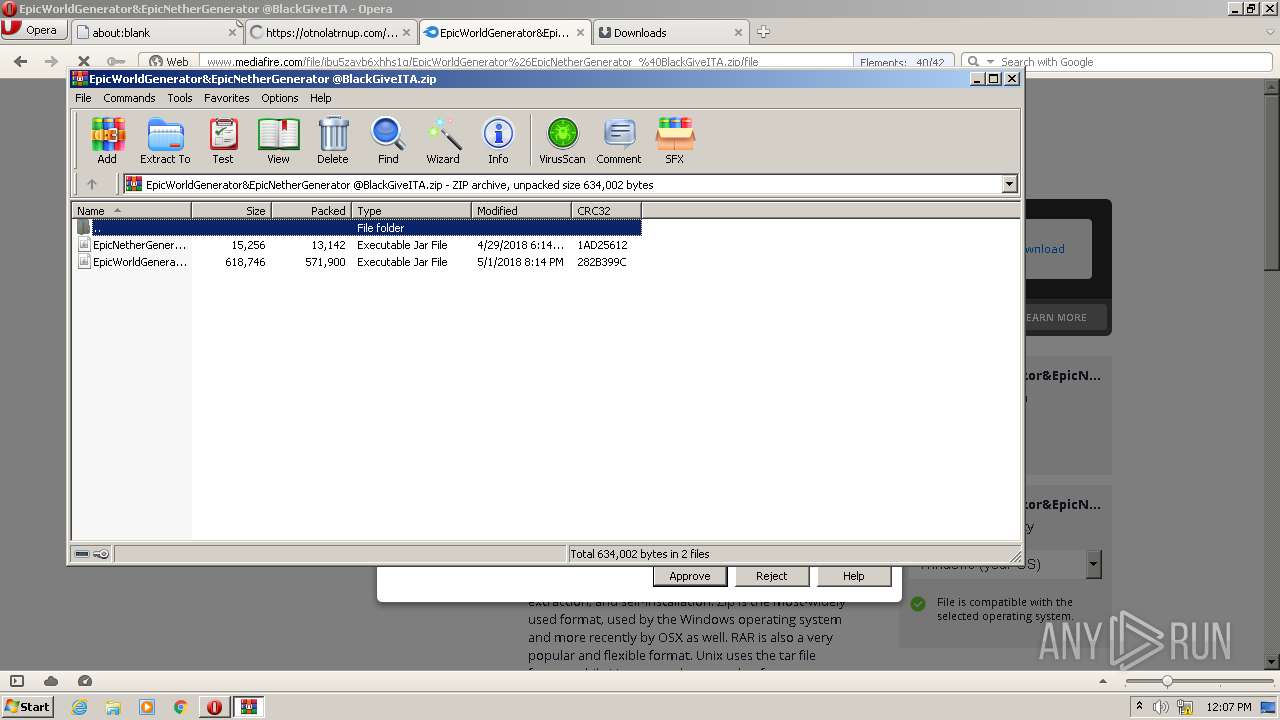This screenshot has height=720, width=1280.
Task: Open the Options menu
Action: (x=280, y=98)
